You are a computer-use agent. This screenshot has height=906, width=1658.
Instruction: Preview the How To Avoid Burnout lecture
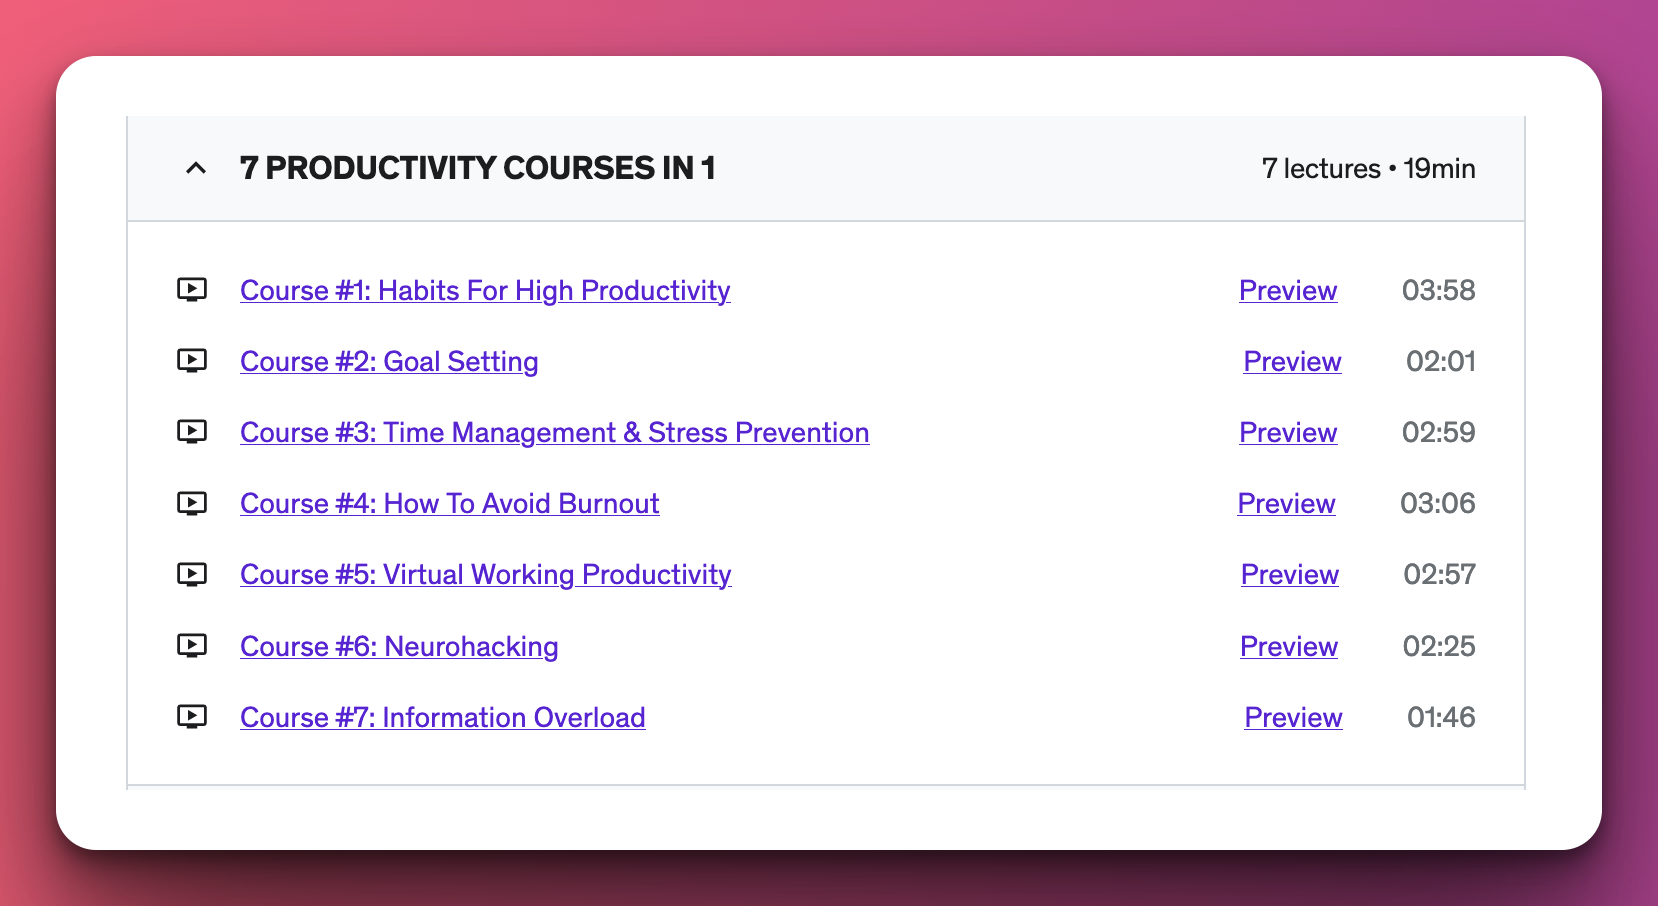(1286, 504)
